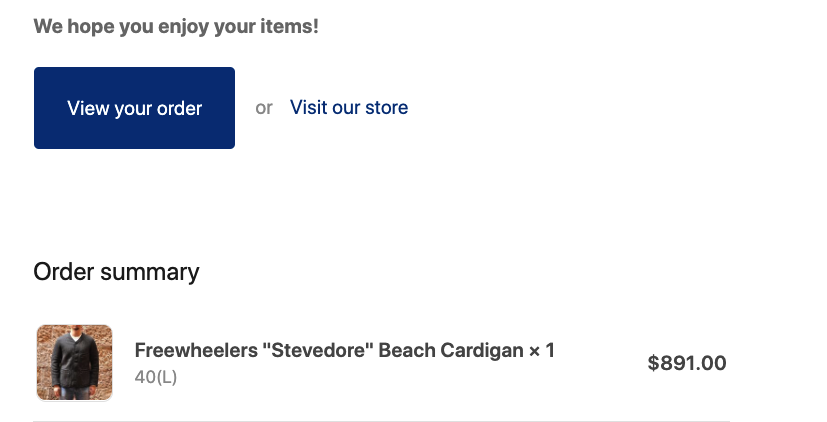Open the Visit our store link
Screen dimensions: 827x422
coord(349,107)
